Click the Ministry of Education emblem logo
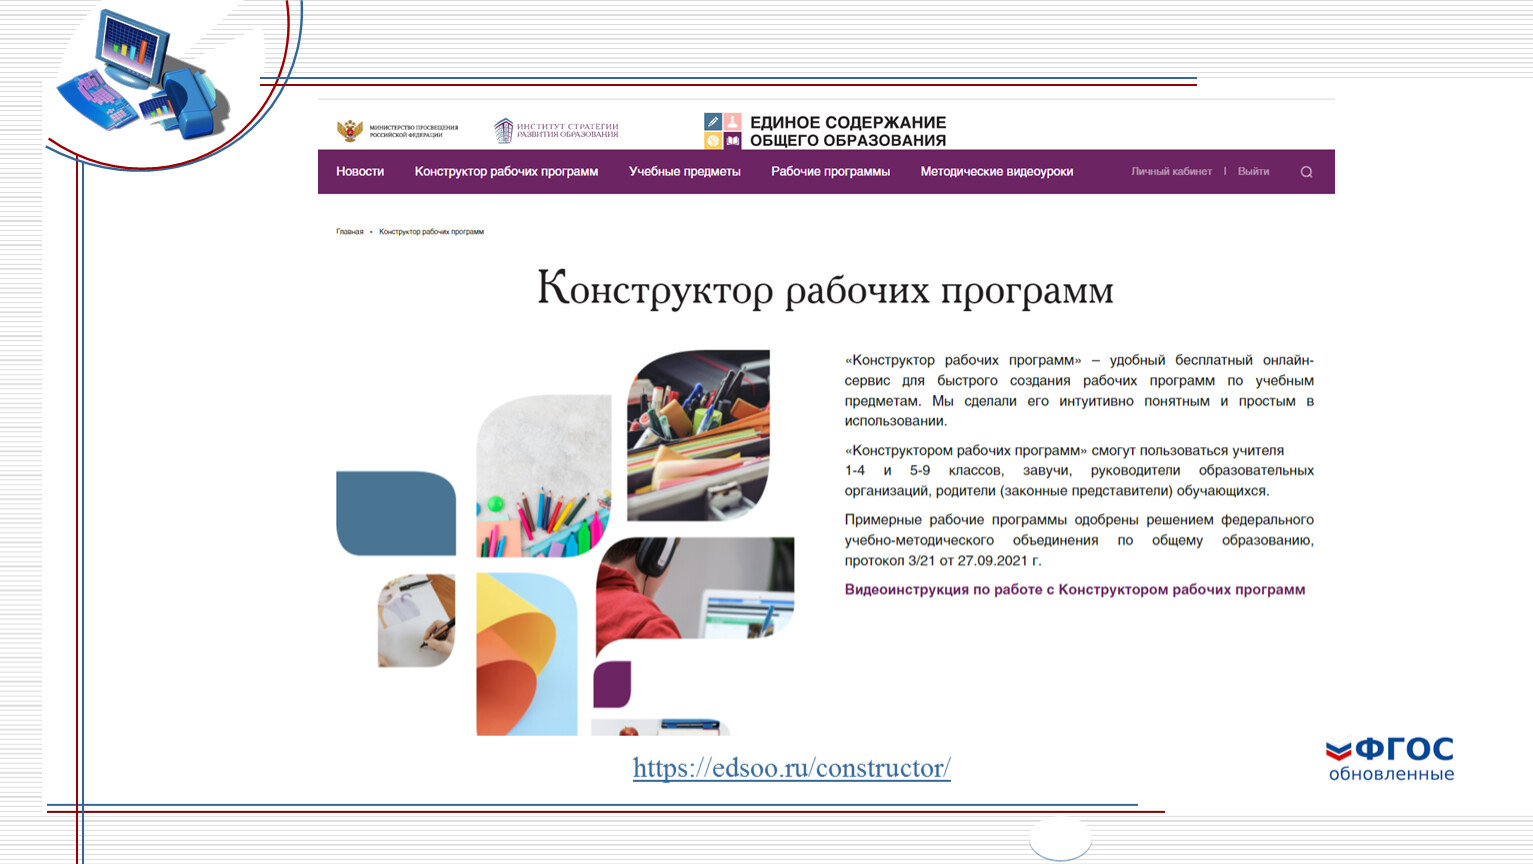The width and height of the screenshot is (1533, 864). pyautogui.click(x=350, y=130)
